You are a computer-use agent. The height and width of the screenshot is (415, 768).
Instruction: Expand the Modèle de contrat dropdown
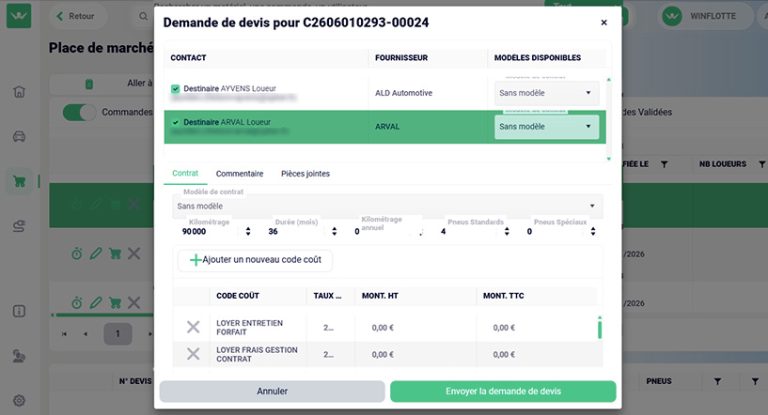coord(387,206)
